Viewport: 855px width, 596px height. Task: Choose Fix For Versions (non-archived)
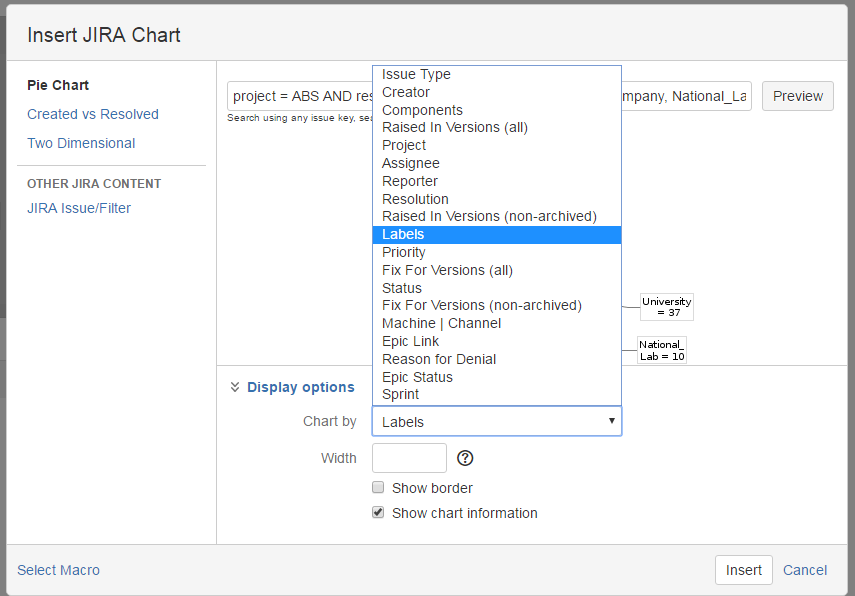[497, 305]
